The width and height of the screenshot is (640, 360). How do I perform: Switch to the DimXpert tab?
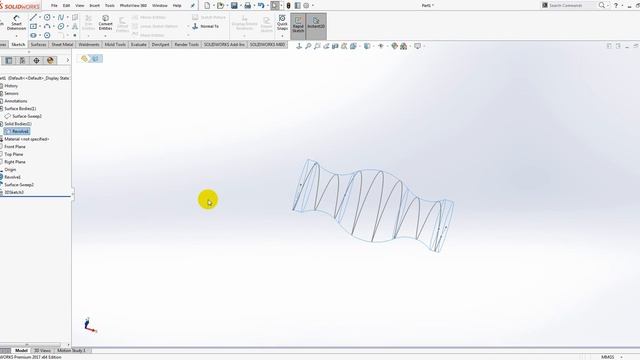click(160, 44)
